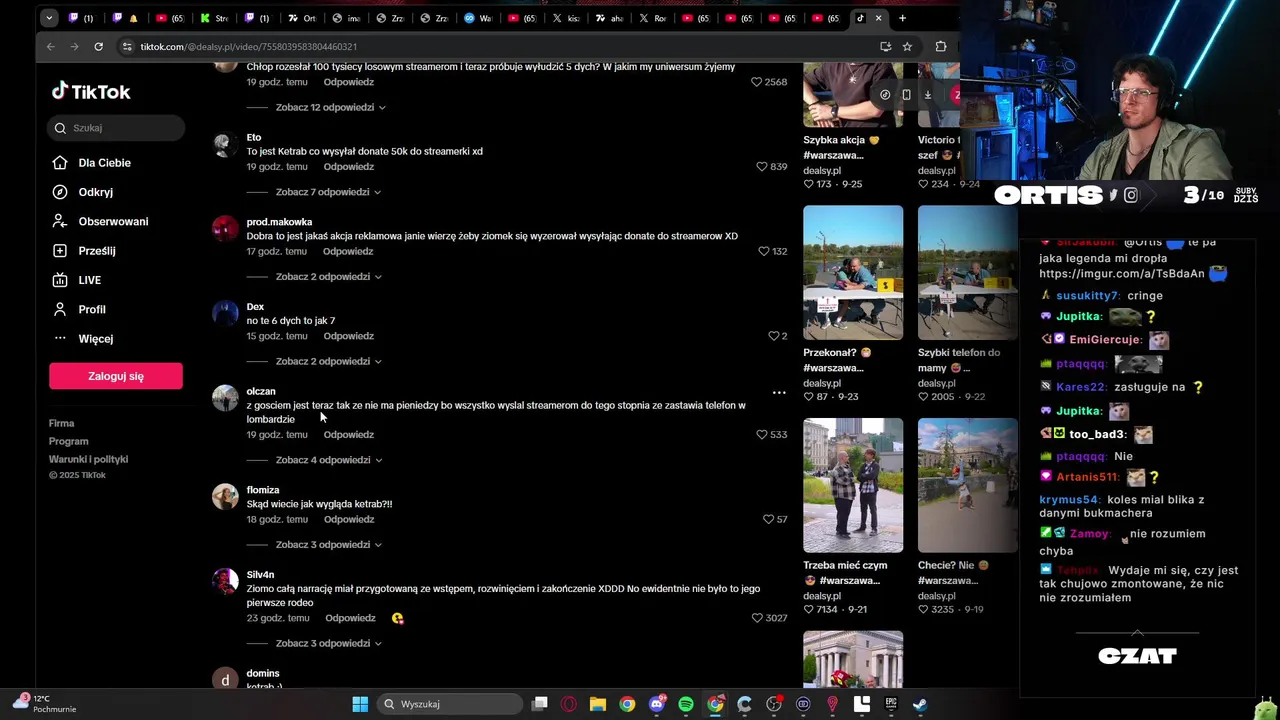Like Eto's comment with 839 likes
This screenshot has height=720, width=1280.
tap(762, 167)
